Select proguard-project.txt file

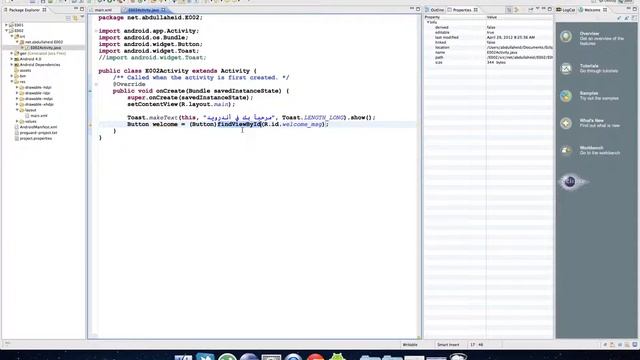(x=38, y=133)
